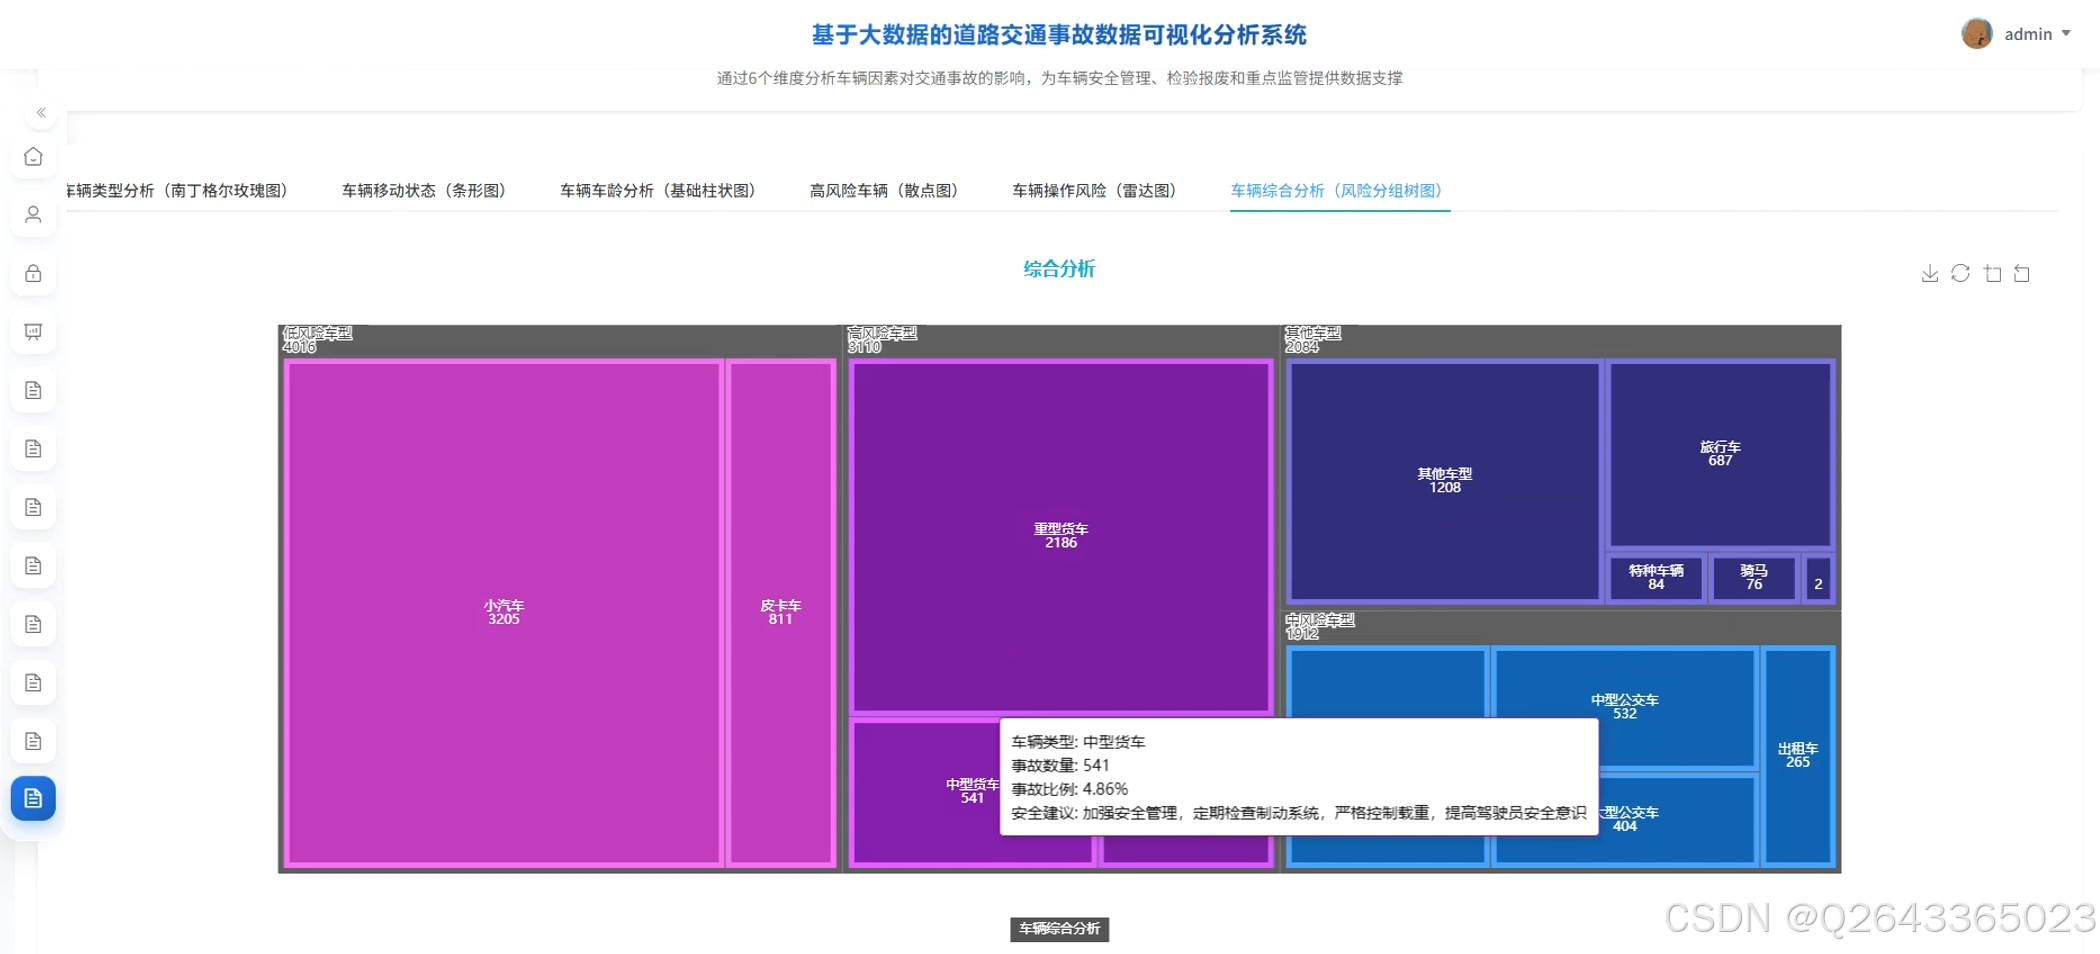Click the download chart image icon
Screen dimensions: 2100x954
pos(1929,273)
